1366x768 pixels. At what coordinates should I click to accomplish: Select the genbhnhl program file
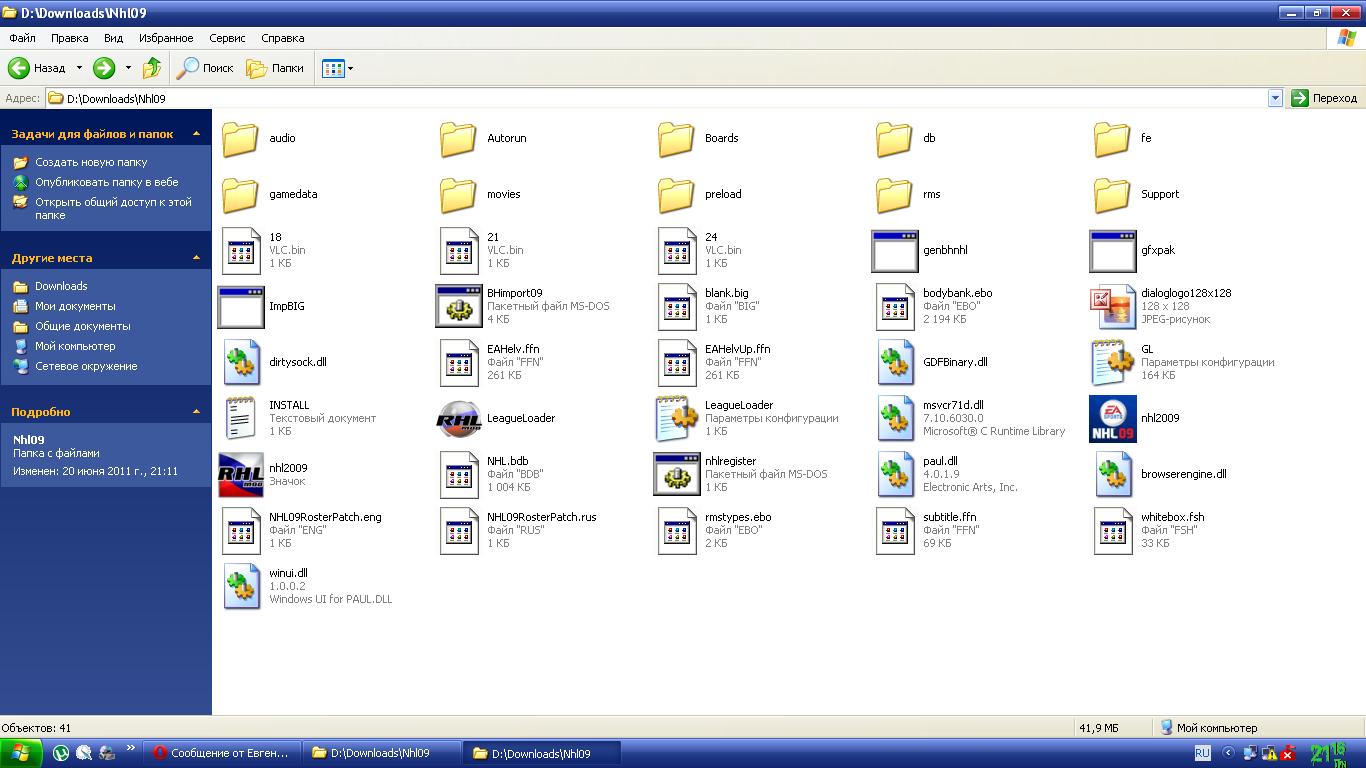tap(895, 250)
